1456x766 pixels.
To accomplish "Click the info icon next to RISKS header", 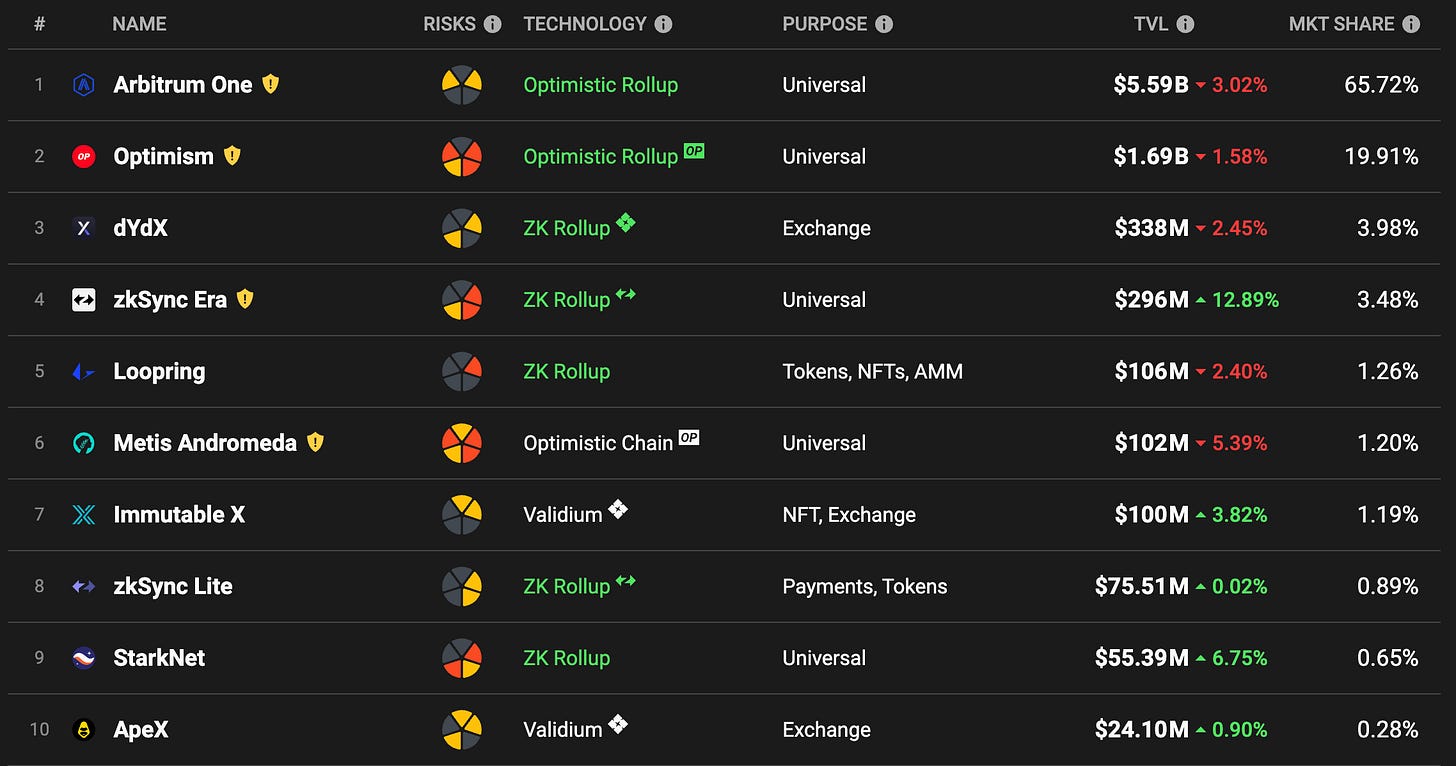I will 492,24.
